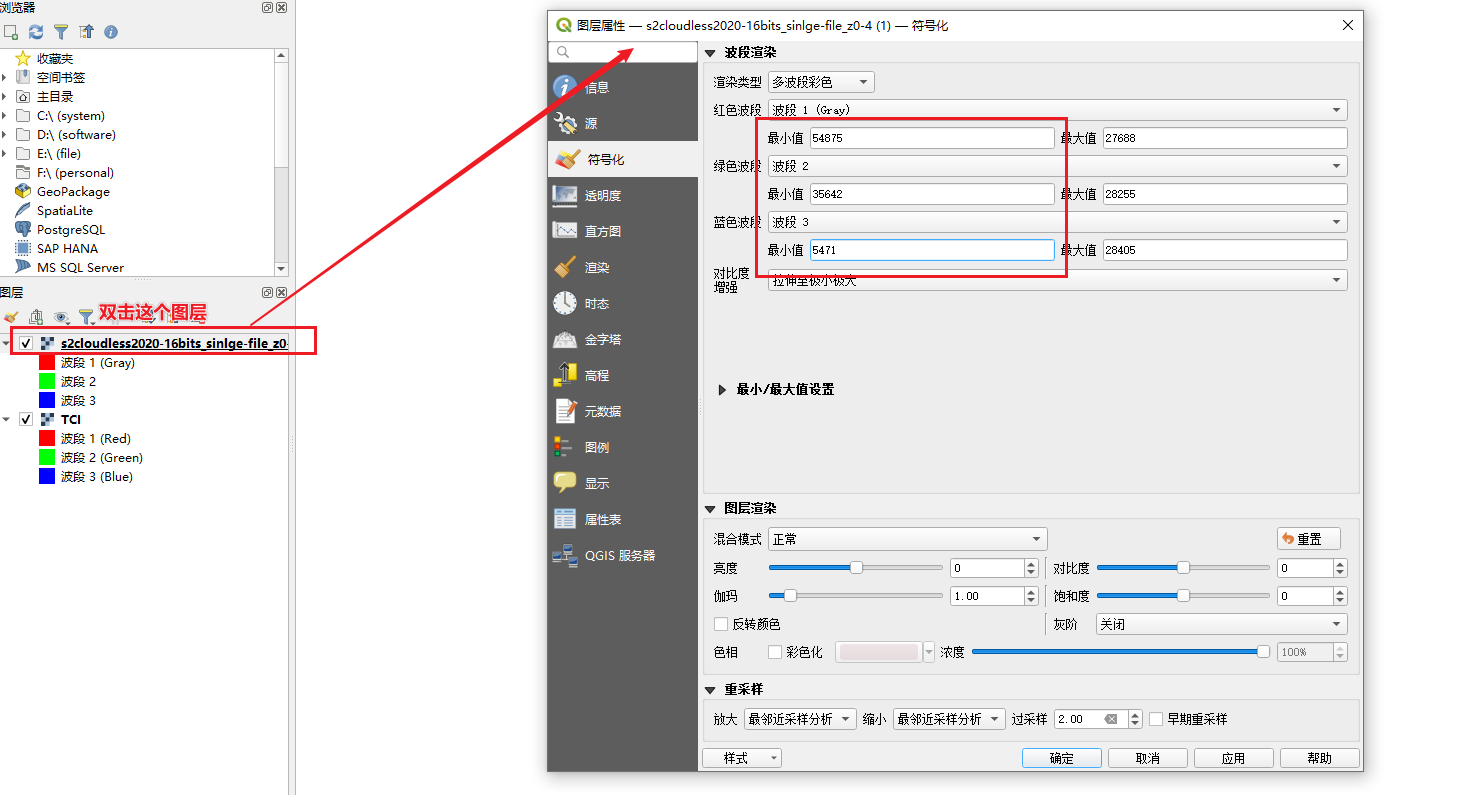The image size is (1478, 795).
Task: Collapse the TCI layer tree
Action: 6,420
